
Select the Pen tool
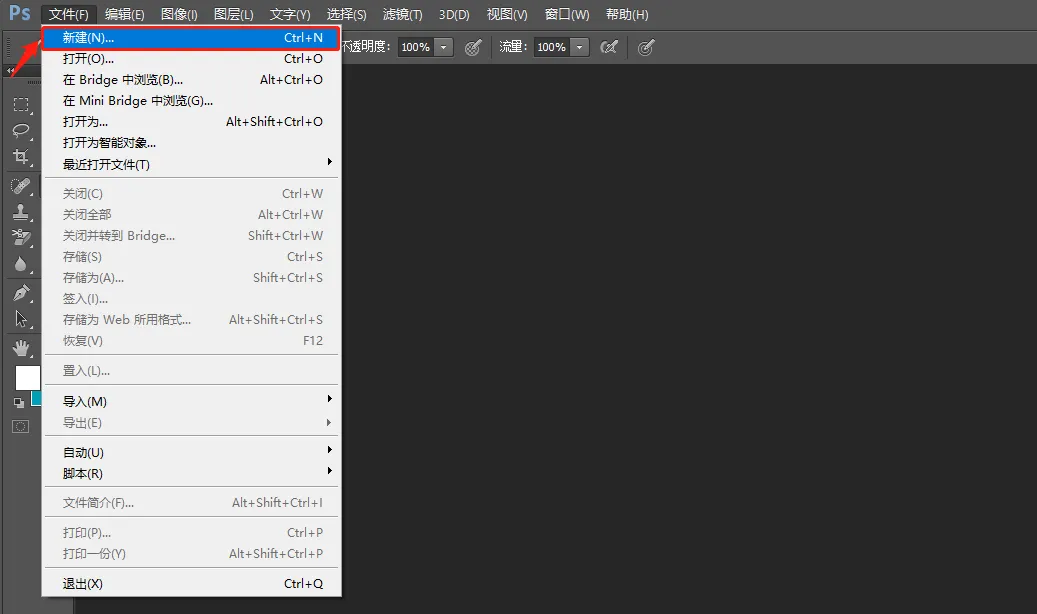pos(21,293)
